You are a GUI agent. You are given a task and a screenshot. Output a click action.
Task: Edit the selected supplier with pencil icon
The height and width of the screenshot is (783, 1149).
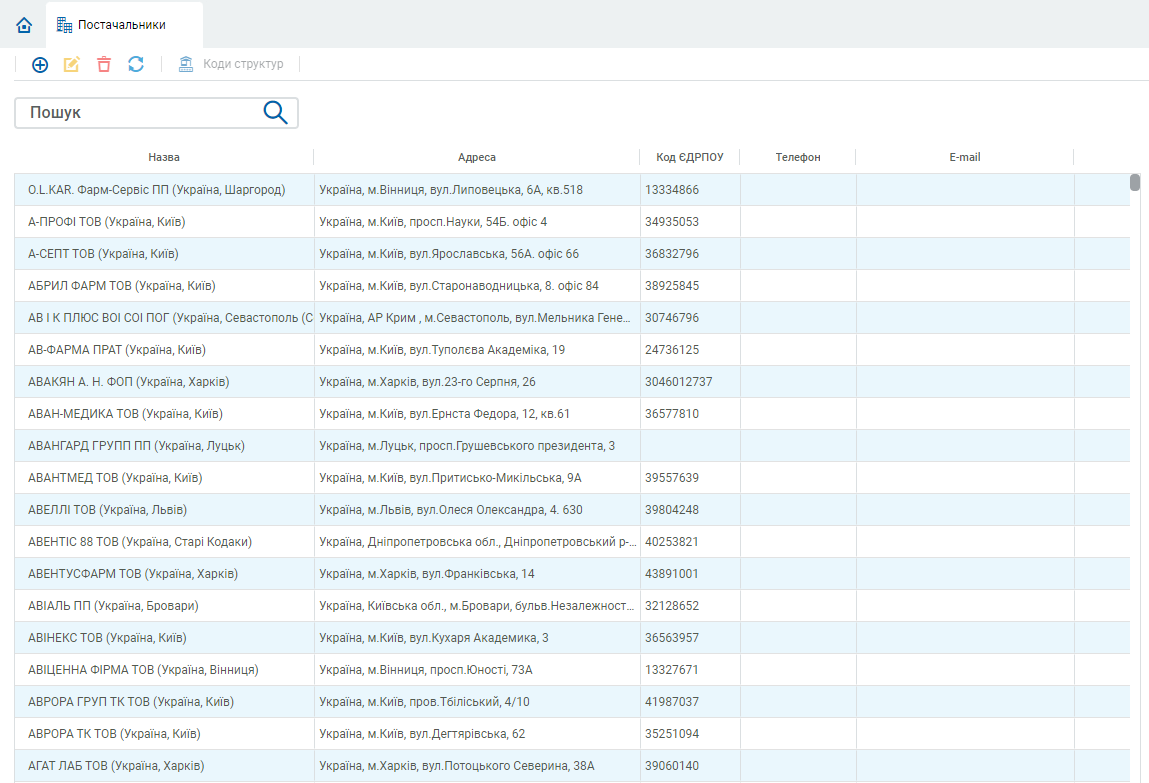pyautogui.click(x=72, y=64)
